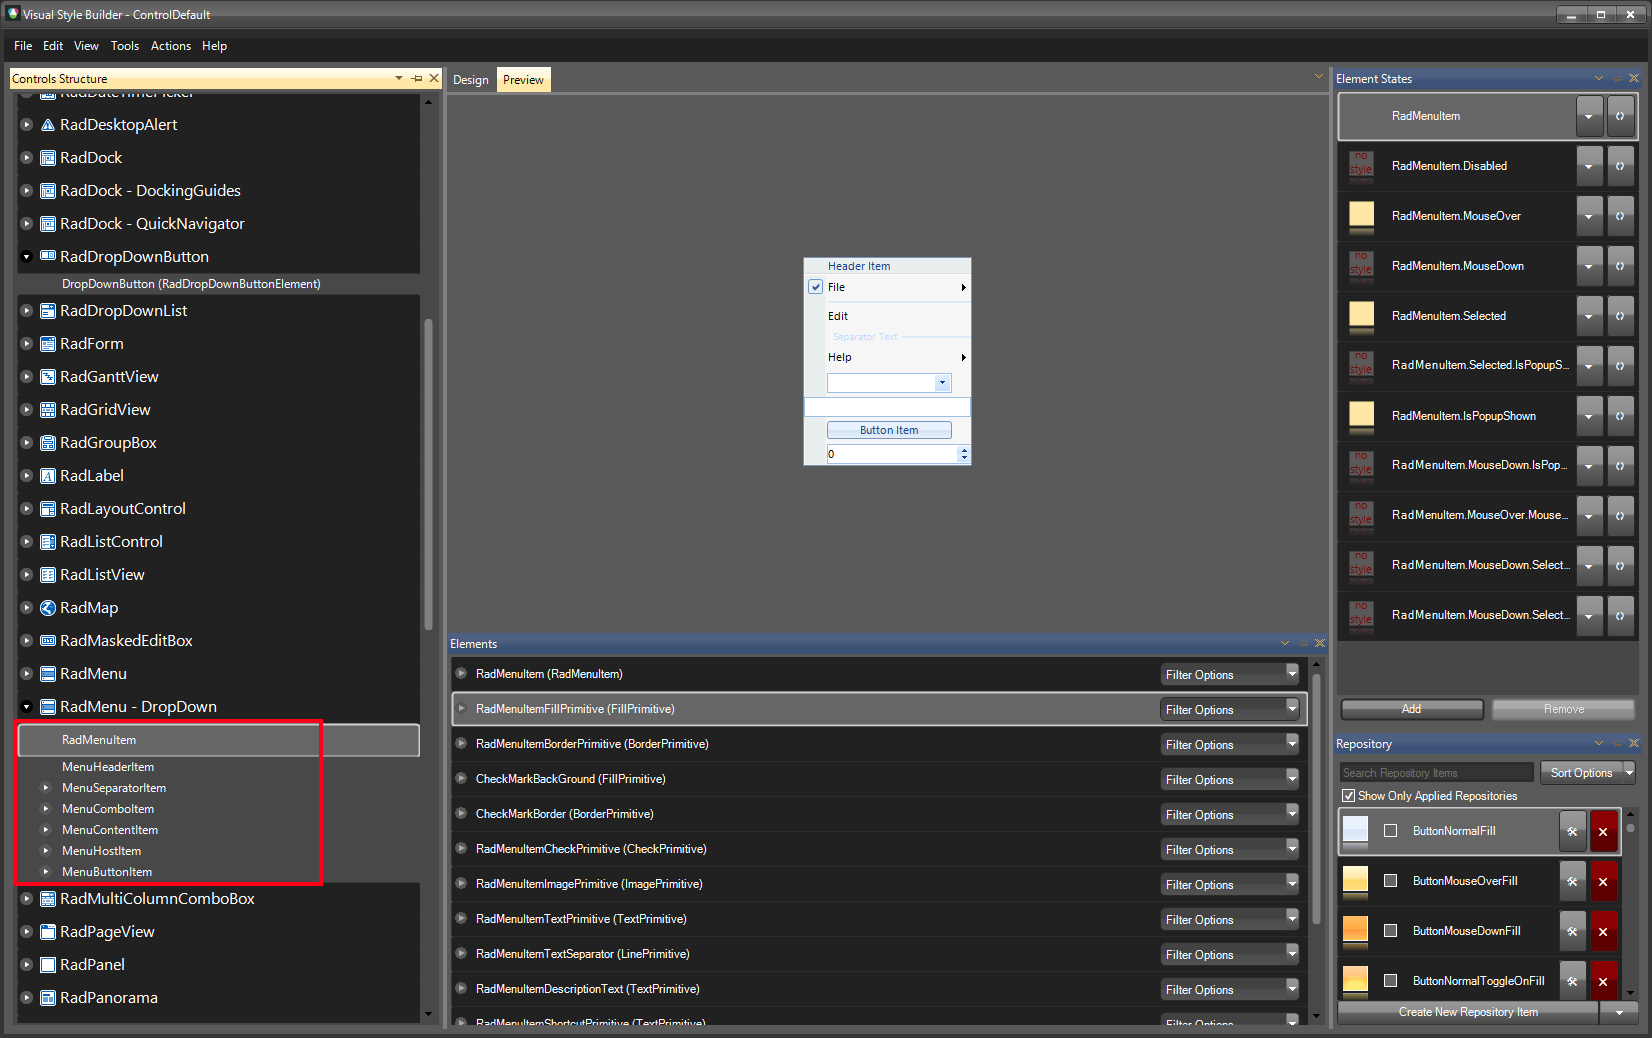Collapse the RadMenu - DropDown node
1652x1038 pixels.
coord(27,707)
